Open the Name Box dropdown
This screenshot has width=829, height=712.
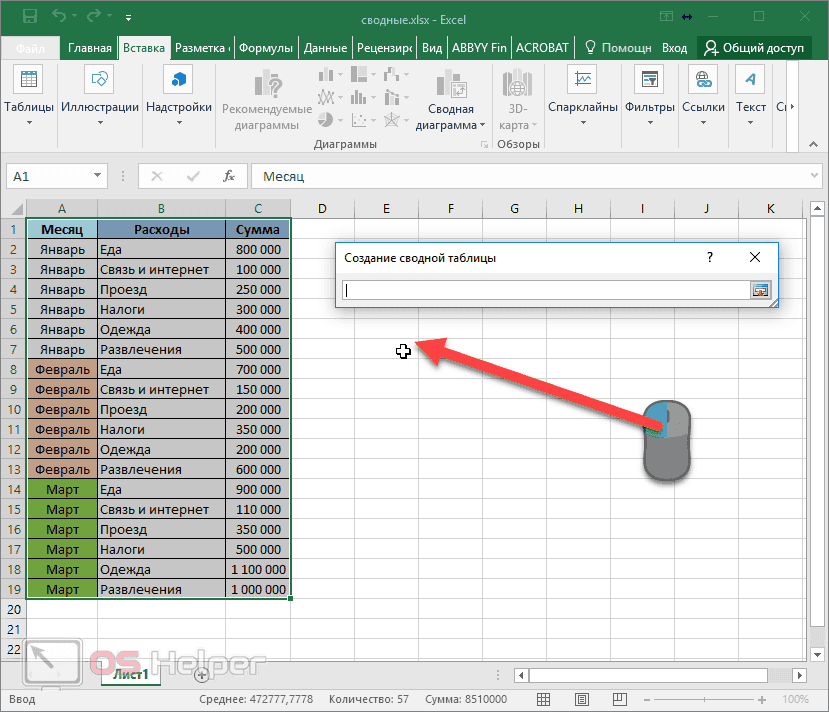click(95, 174)
